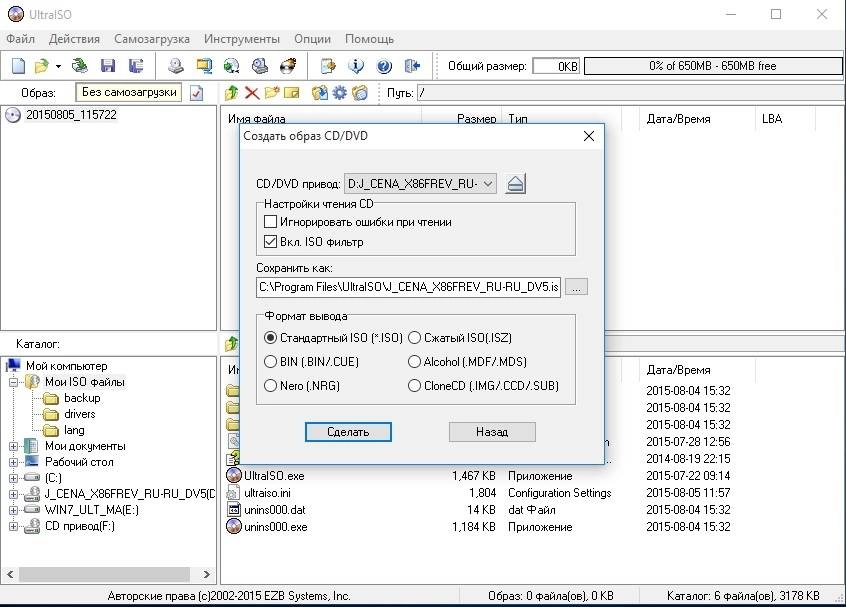This screenshot has width=846, height=607.
Task: Select the drivers folder in tree
Action: coord(79,414)
